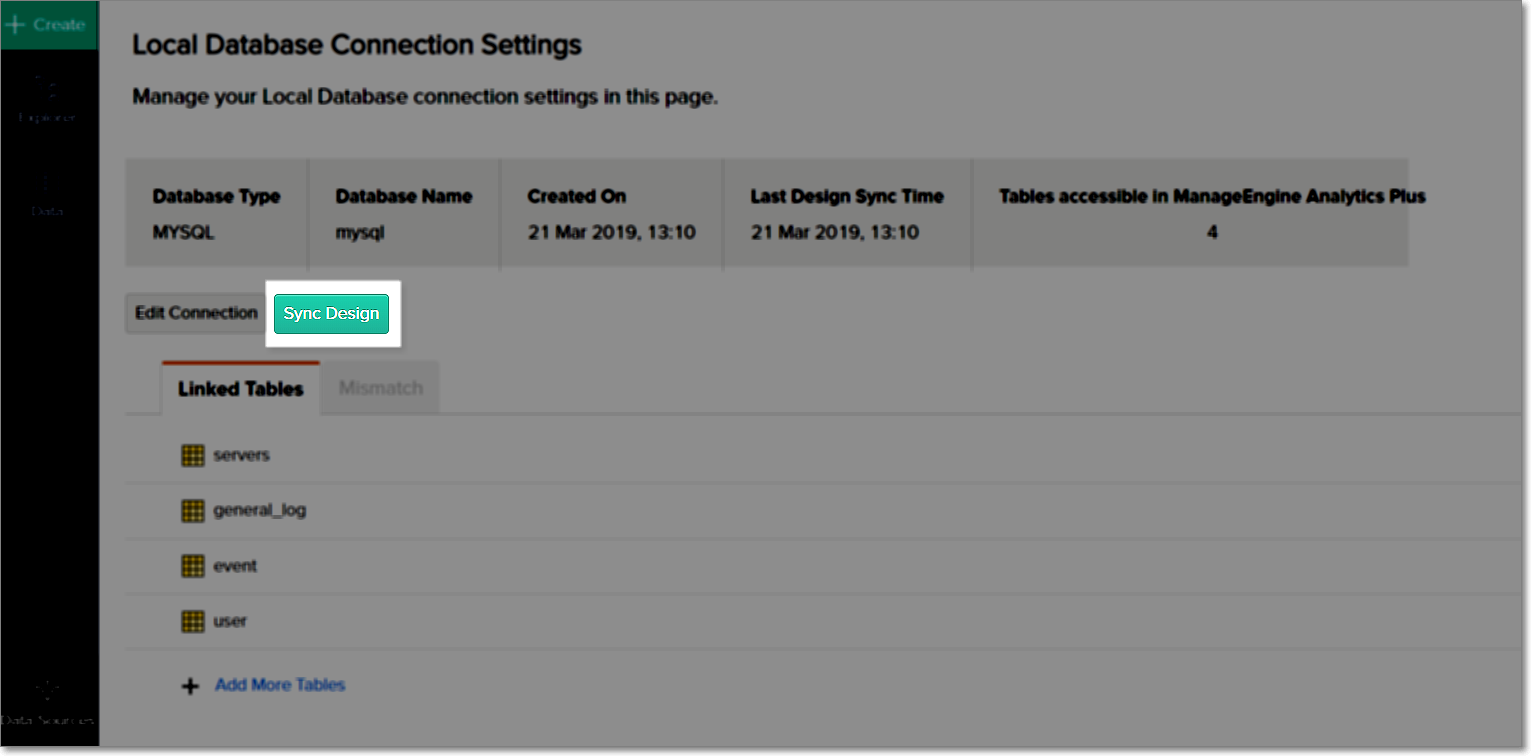Click the Sync Design button

(x=331, y=314)
